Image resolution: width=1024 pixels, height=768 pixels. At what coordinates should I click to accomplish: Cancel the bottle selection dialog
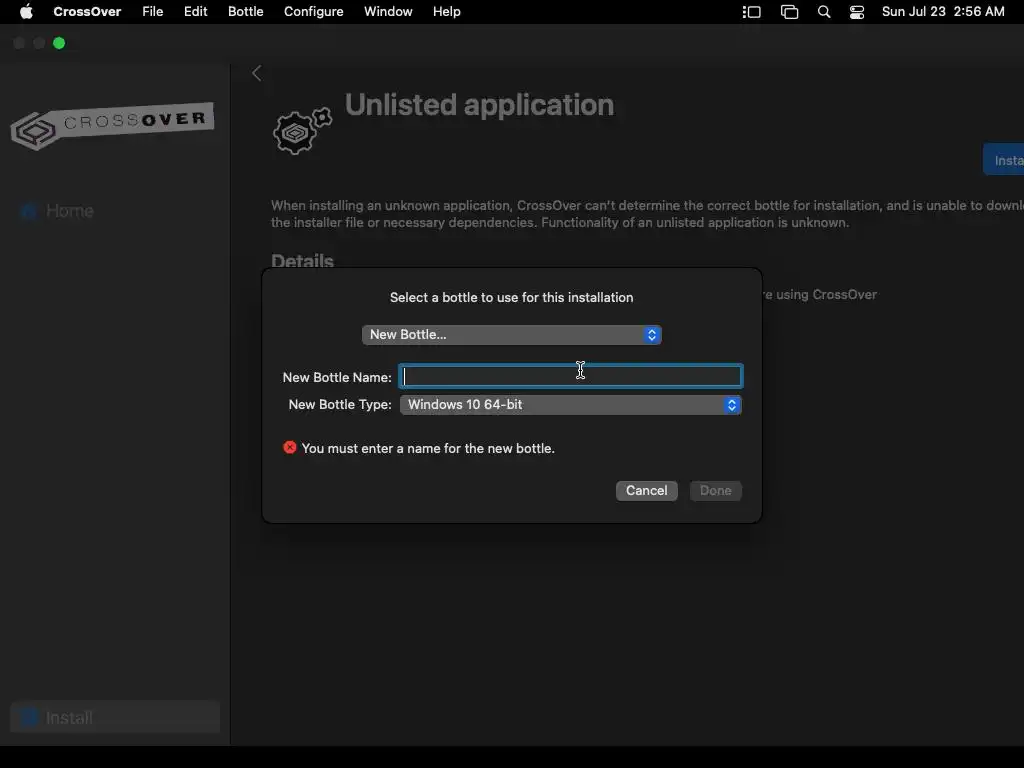647,490
